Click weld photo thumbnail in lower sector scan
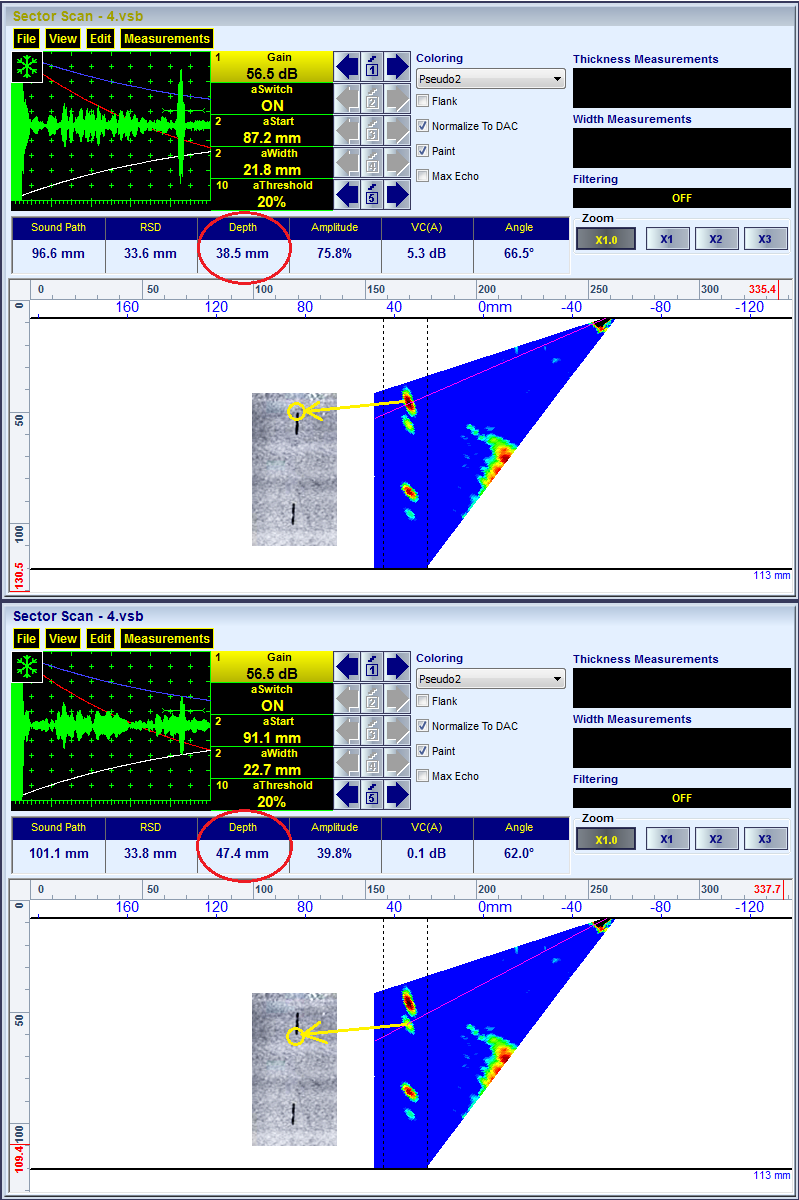 click(x=294, y=1069)
